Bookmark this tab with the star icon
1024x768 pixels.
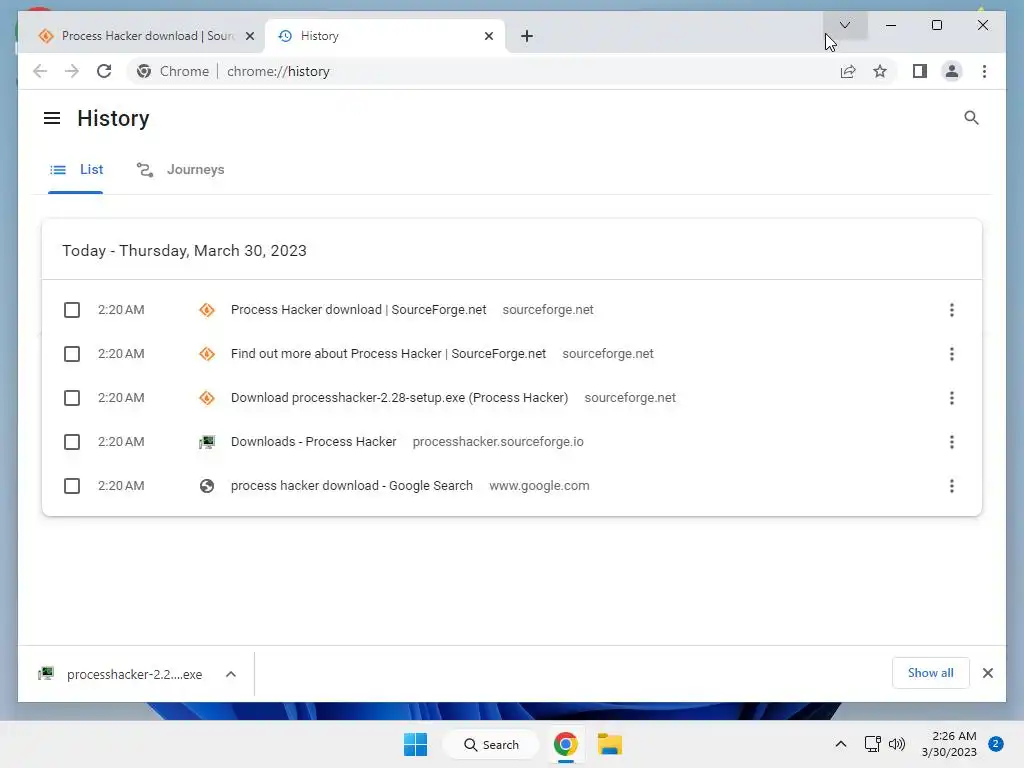pos(880,71)
